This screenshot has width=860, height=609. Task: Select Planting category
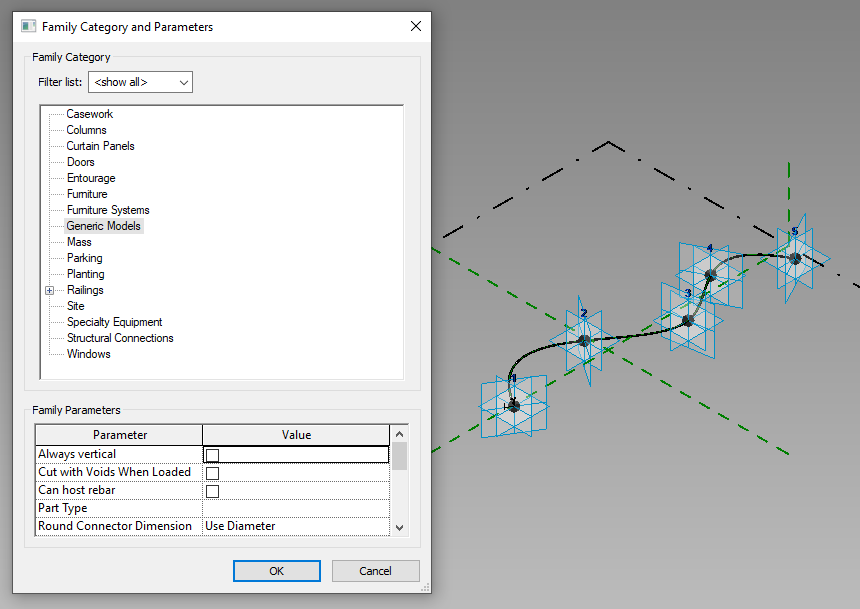[x=86, y=274]
